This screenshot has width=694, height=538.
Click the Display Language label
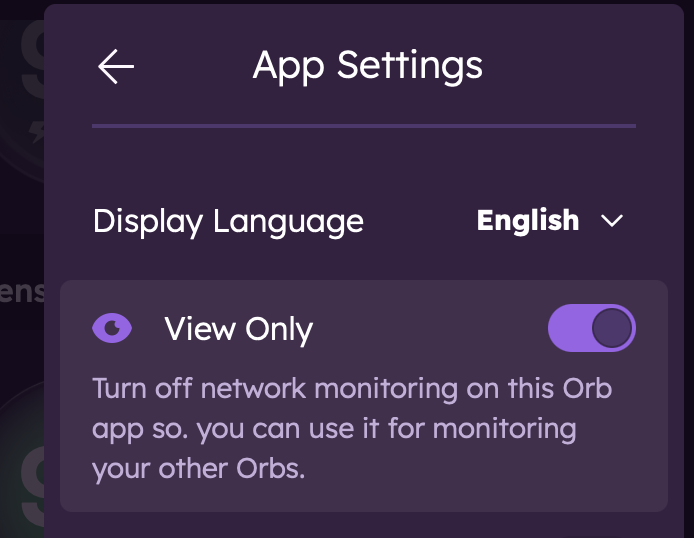pyautogui.click(x=228, y=221)
